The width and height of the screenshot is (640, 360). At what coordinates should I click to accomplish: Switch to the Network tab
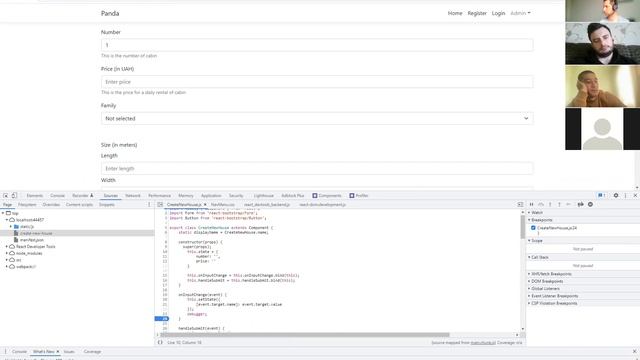point(133,196)
